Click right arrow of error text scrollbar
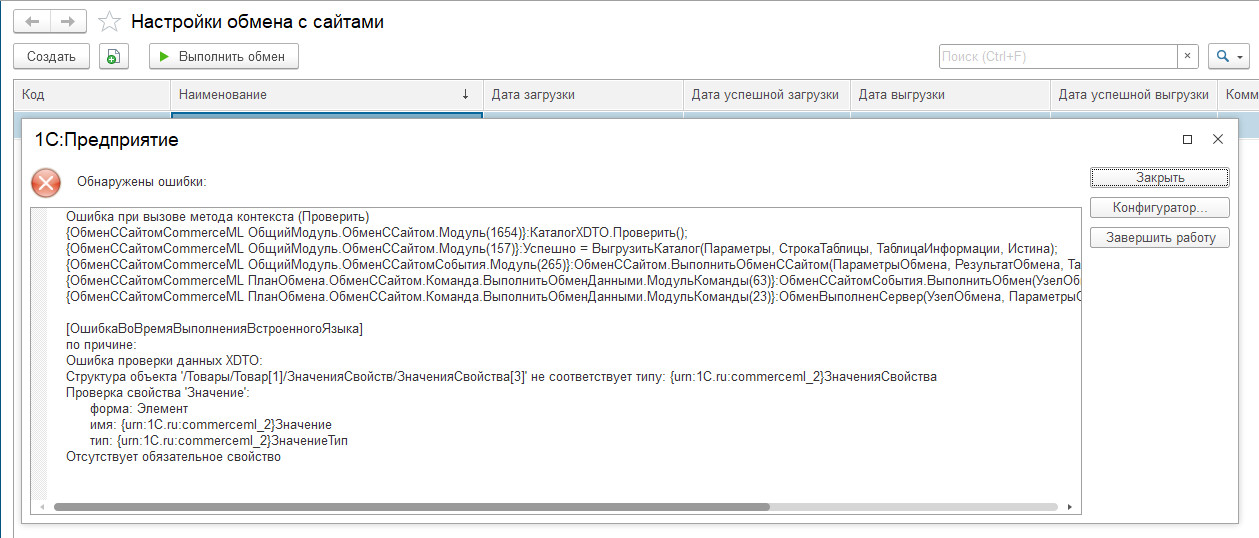 [1071, 507]
